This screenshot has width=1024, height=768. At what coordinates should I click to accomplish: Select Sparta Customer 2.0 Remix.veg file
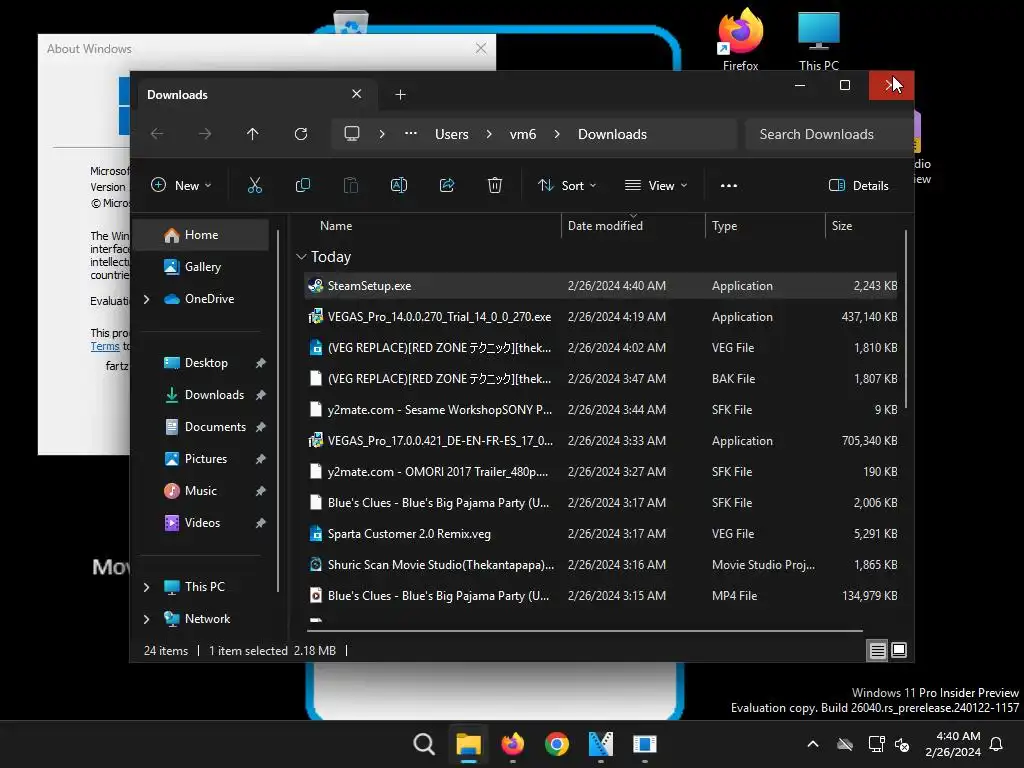tap(601, 534)
